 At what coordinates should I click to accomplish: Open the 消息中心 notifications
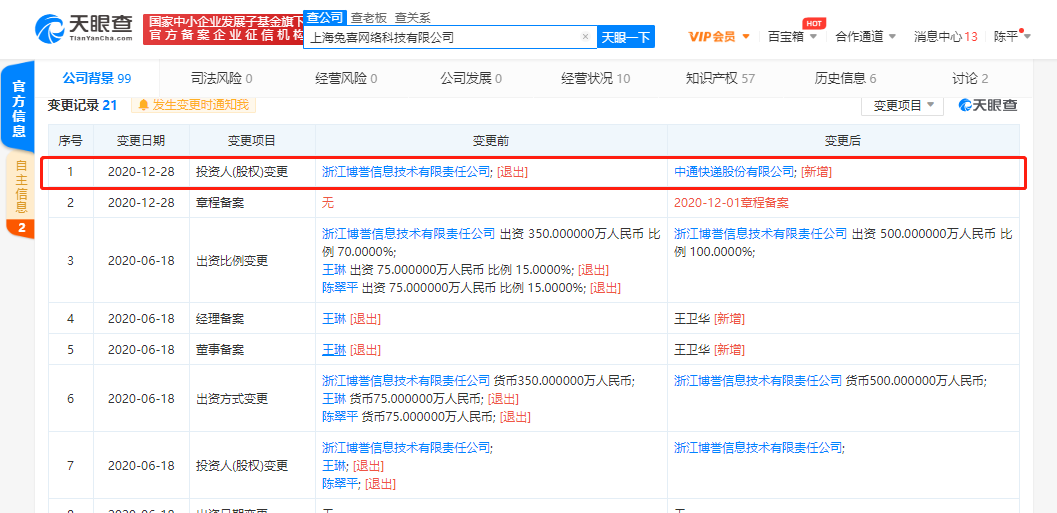coord(945,37)
